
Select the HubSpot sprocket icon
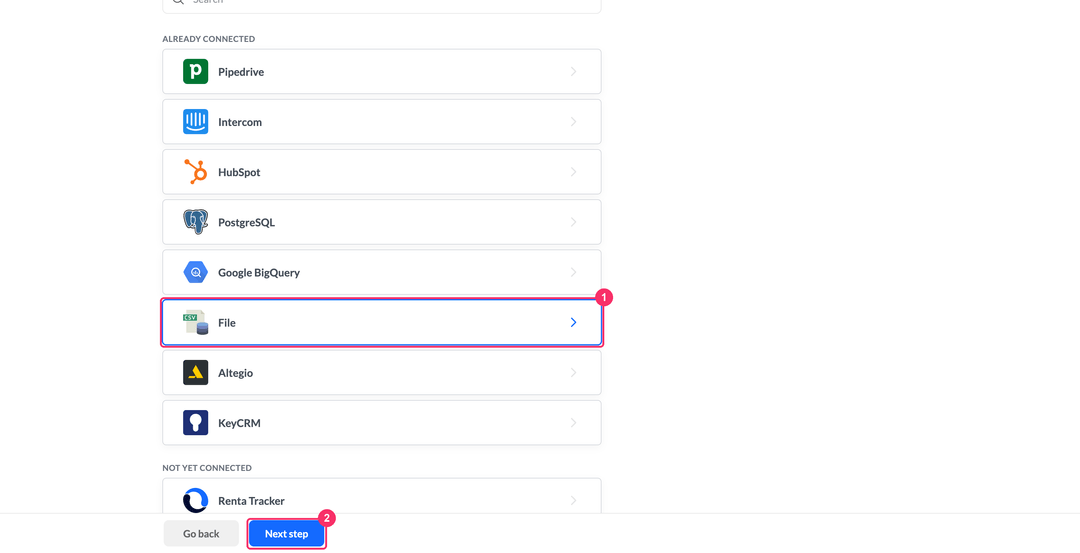click(x=196, y=172)
